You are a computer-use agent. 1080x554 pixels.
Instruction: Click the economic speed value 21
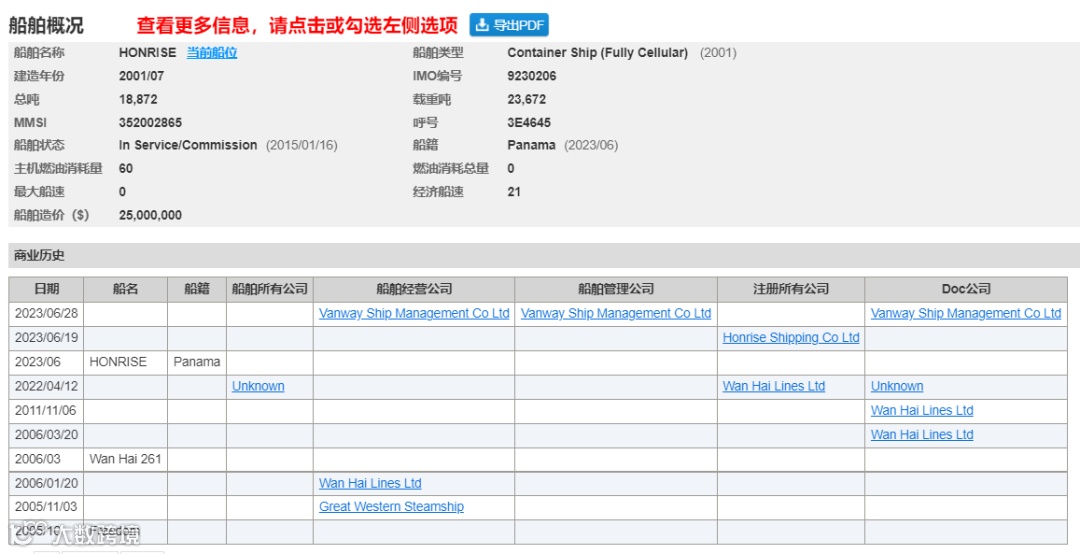514,192
